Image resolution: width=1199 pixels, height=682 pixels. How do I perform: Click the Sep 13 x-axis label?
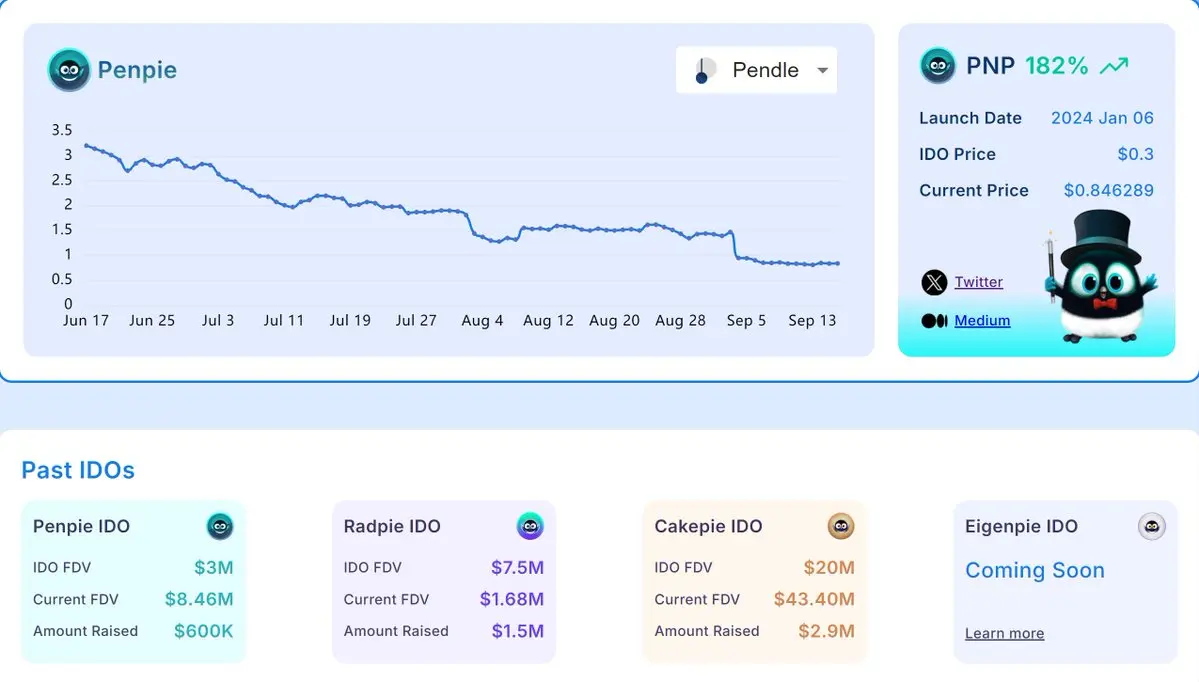tap(812, 321)
